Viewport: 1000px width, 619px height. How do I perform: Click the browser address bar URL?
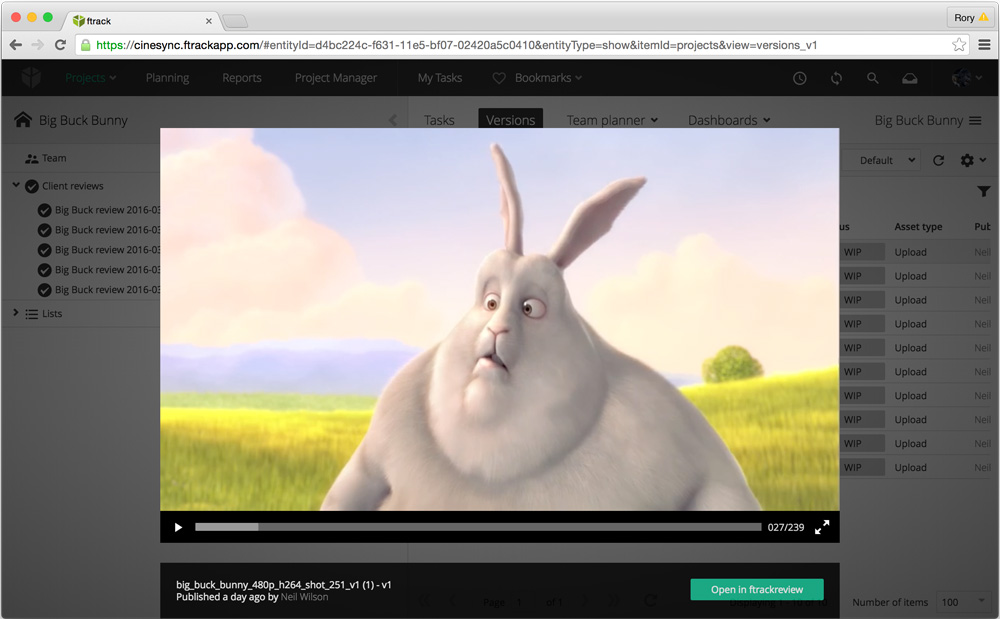pos(457,45)
